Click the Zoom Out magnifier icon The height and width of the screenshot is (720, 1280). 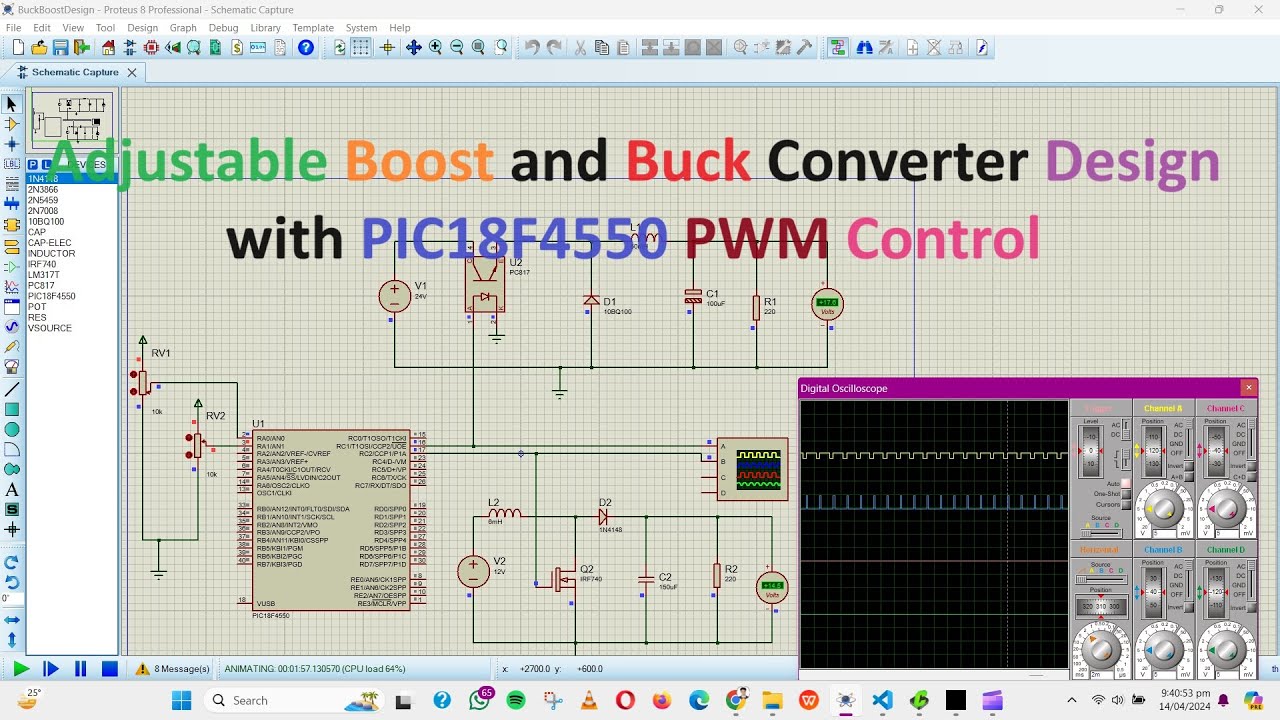[x=457, y=47]
